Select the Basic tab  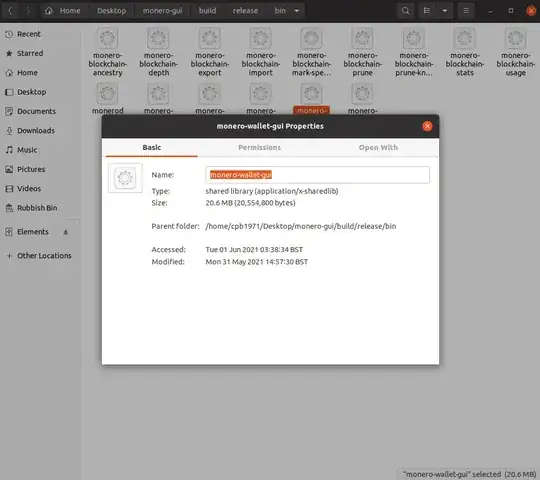coord(152,147)
